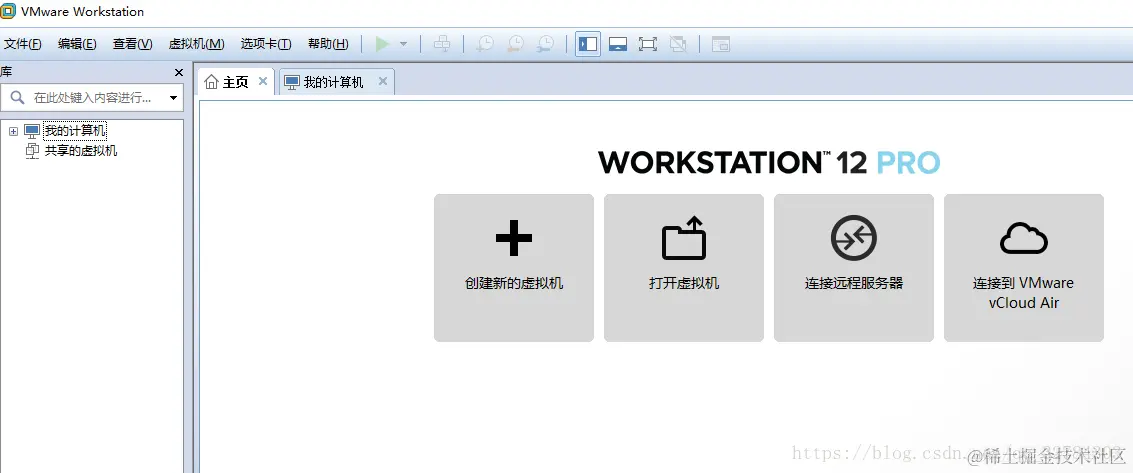Click the library search input field
Image resolution: width=1133 pixels, height=473 pixels.
point(92,97)
